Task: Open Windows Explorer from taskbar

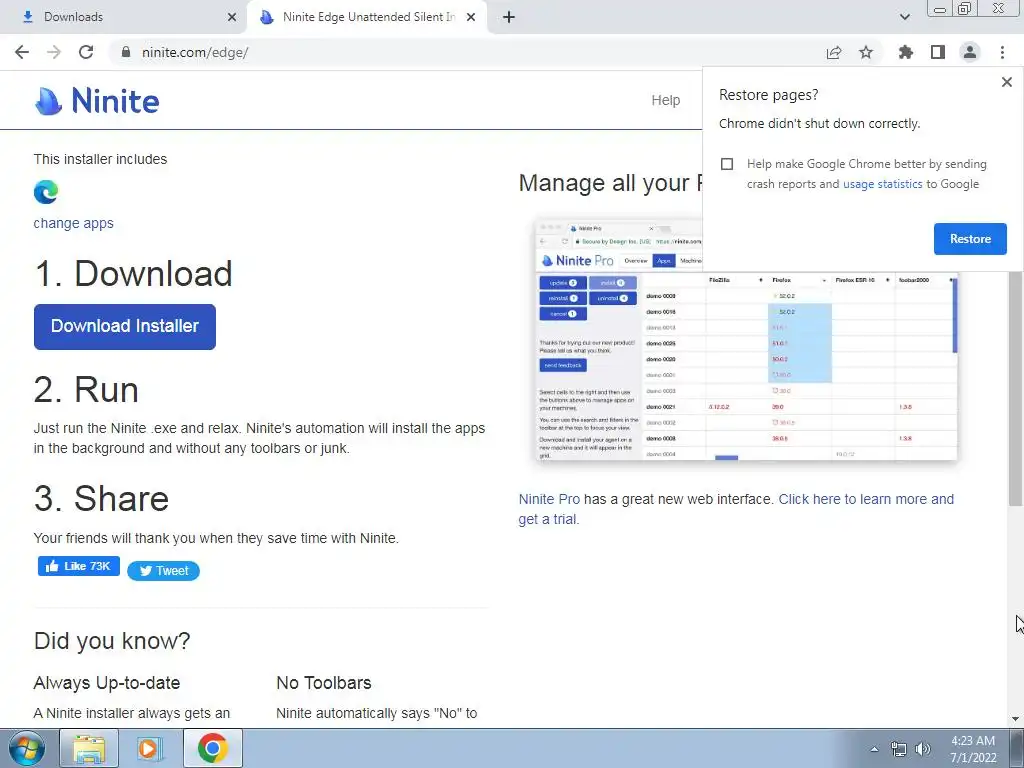Action: (89, 748)
